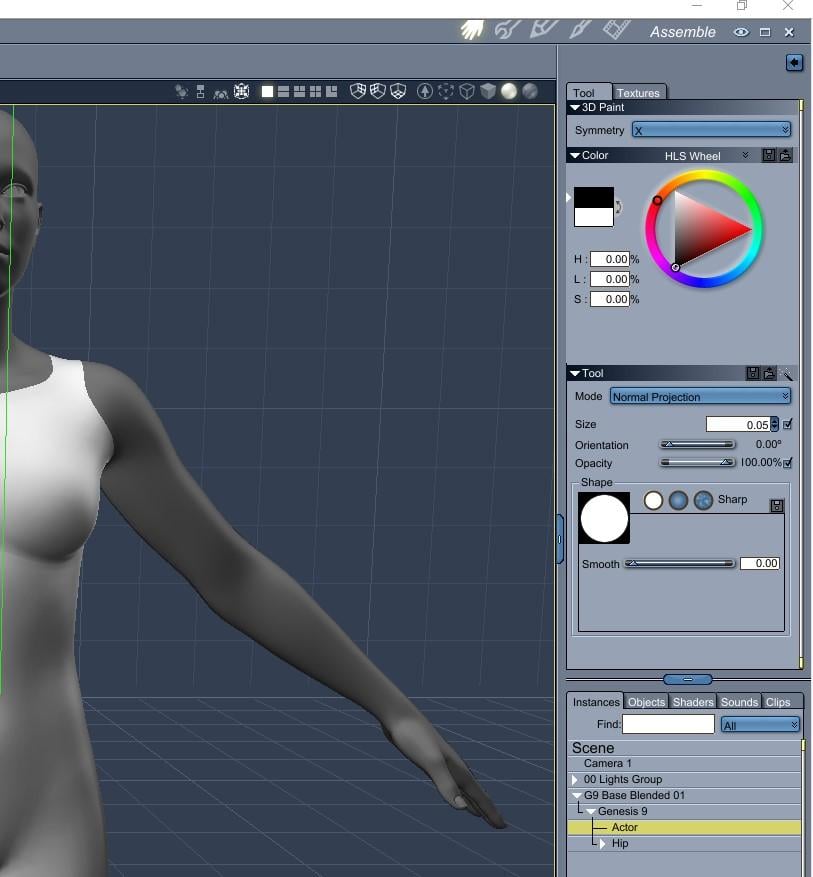Select two horizontal panes layout icon

283,91
